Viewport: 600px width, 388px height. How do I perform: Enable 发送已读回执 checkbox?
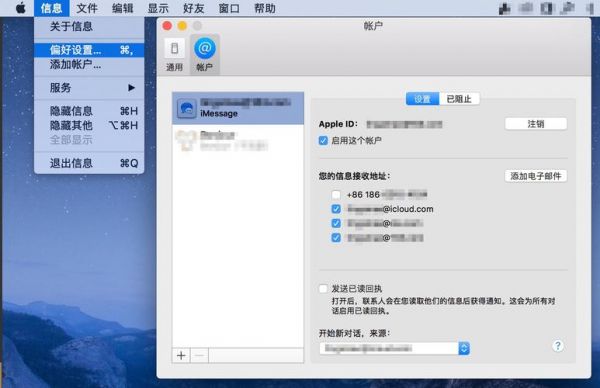pyautogui.click(x=323, y=289)
